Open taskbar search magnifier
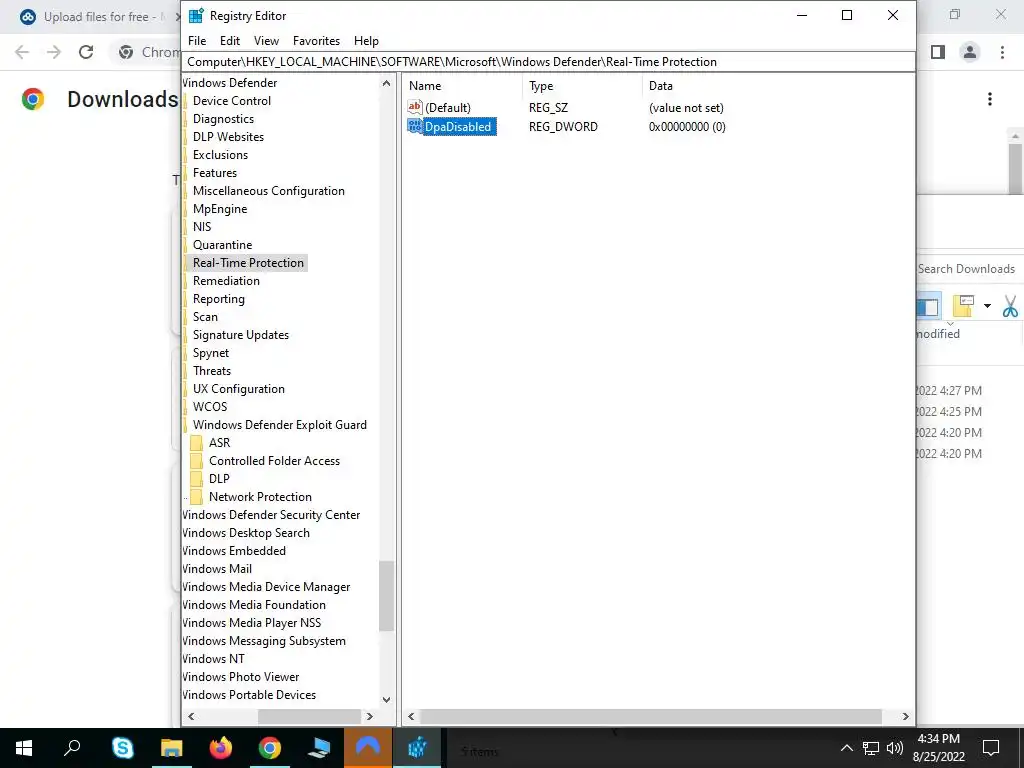The image size is (1024, 768). point(72,748)
